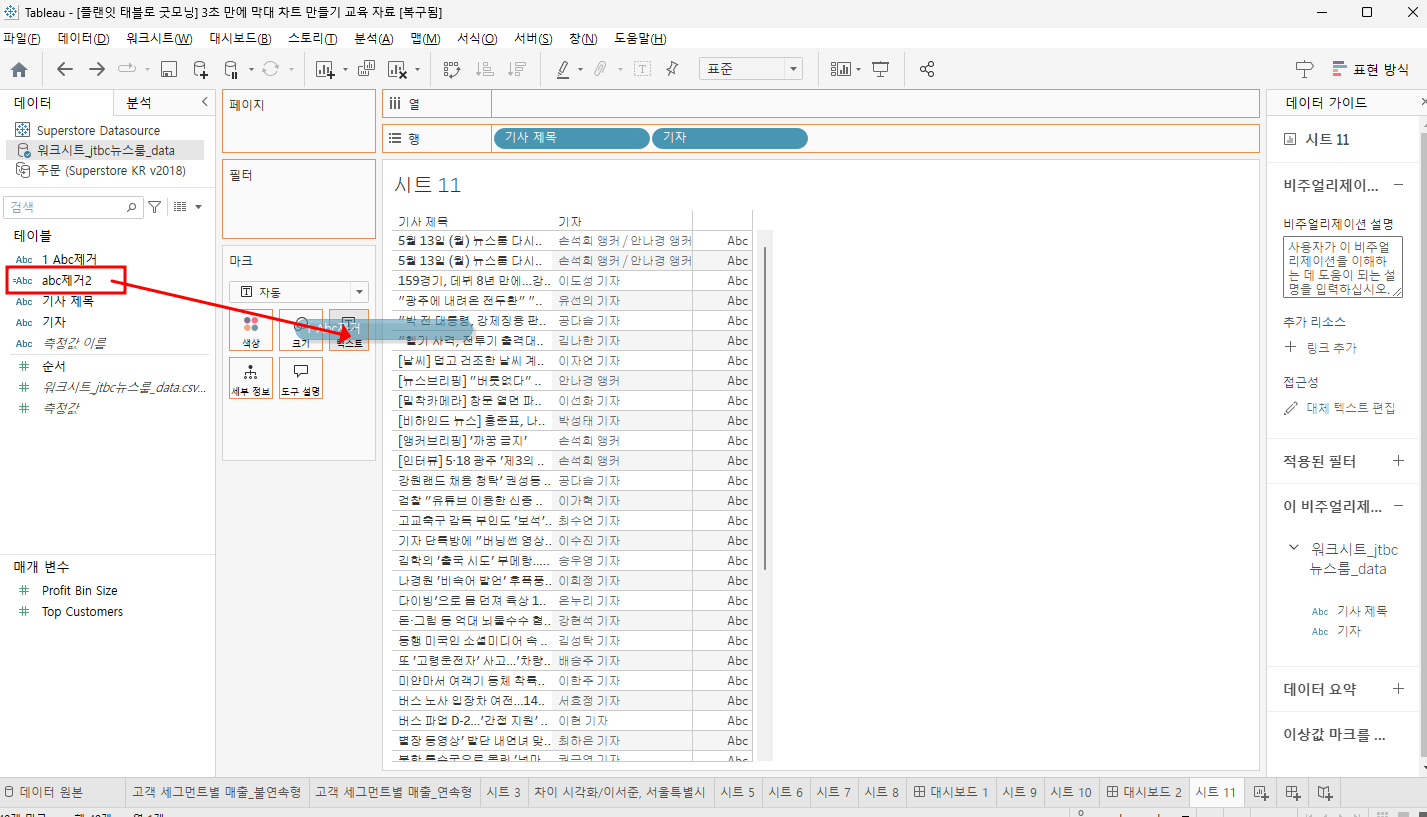Collapse the 비주얼리제이... section in data guide
The image size is (1427, 817).
(1398, 185)
